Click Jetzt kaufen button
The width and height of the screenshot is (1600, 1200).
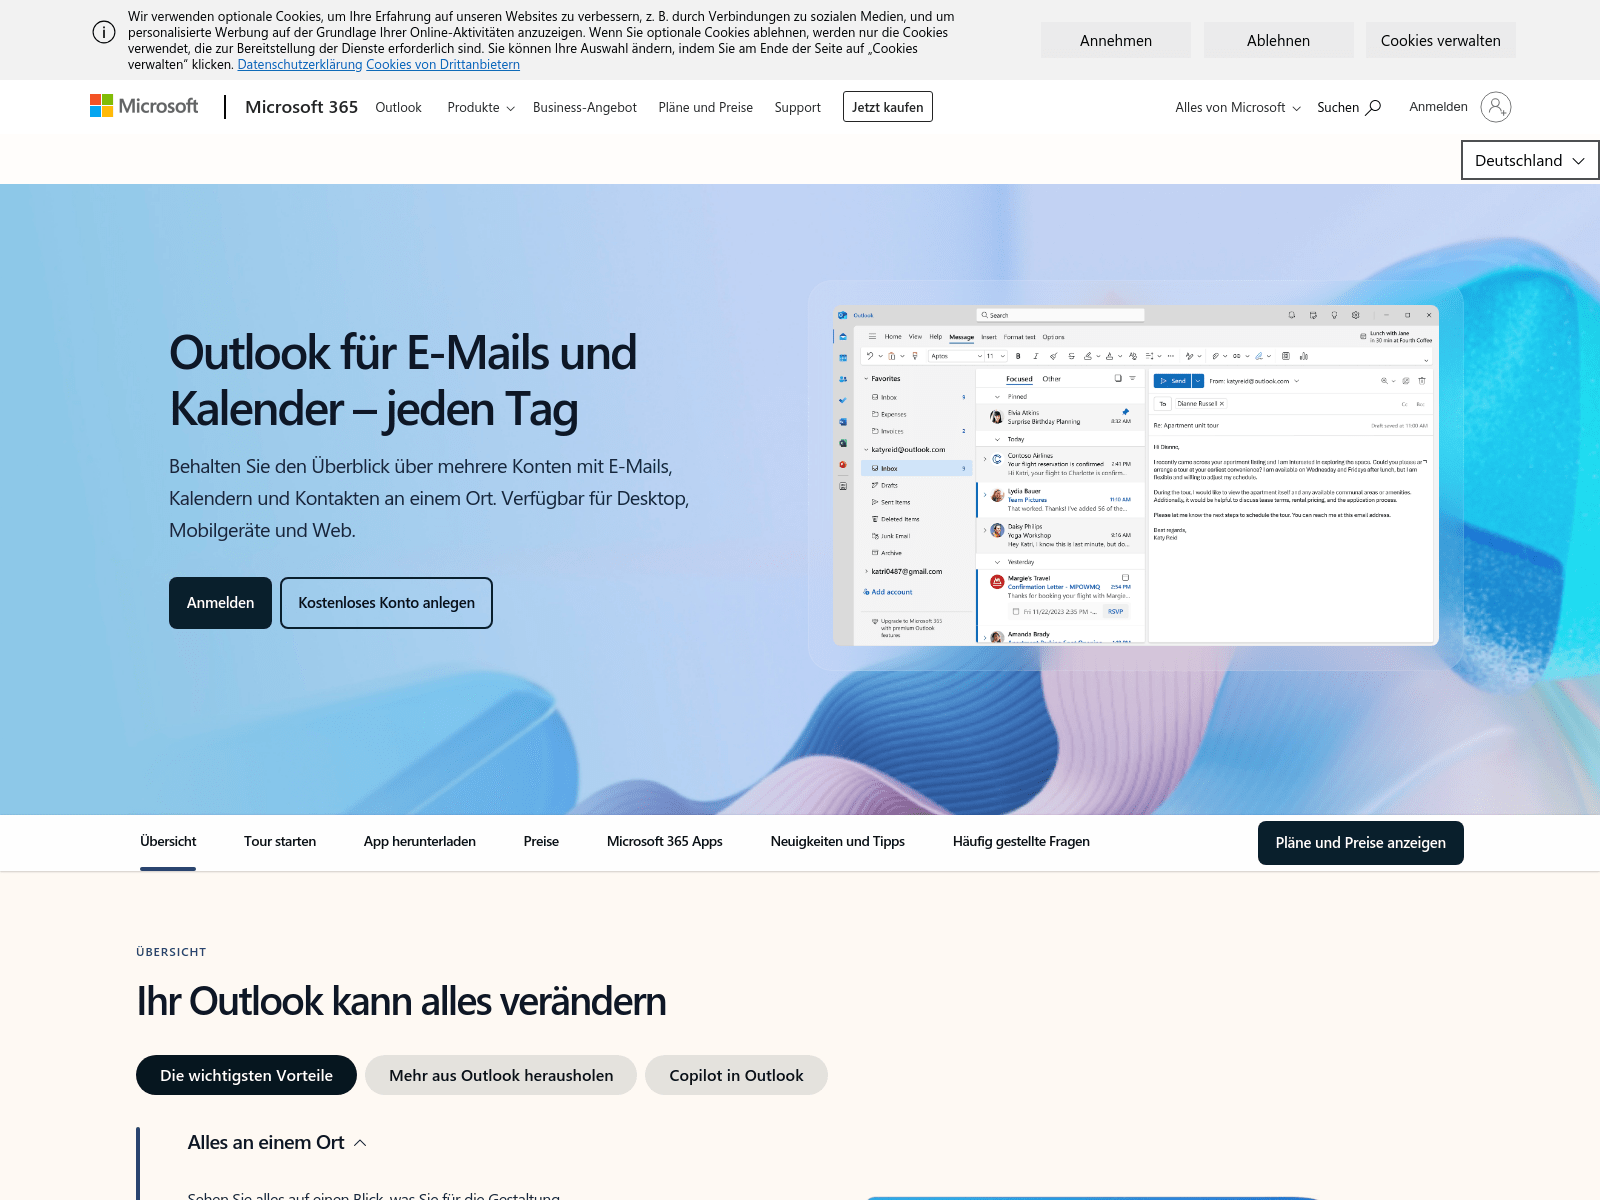pyautogui.click(x=888, y=107)
